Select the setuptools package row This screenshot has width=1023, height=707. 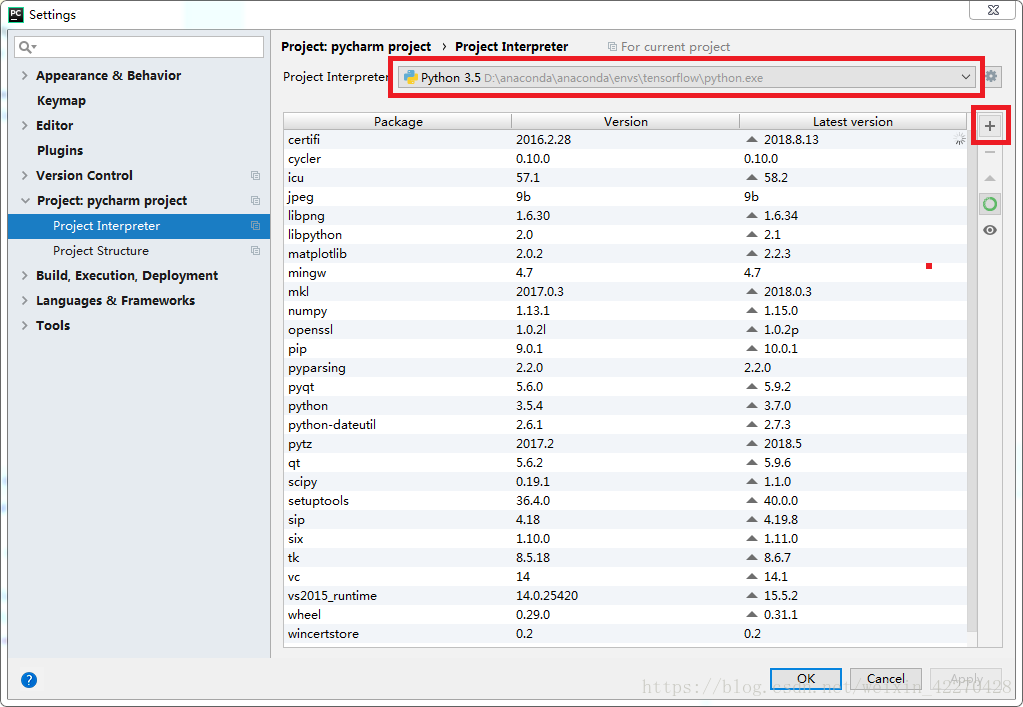pos(626,500)
